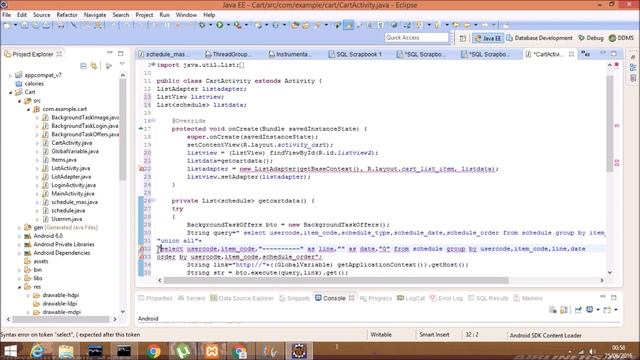The image size is (640, 360).
Task: Select GlobalVariable.java in Project Explorer
Action: tap(75, 151)
